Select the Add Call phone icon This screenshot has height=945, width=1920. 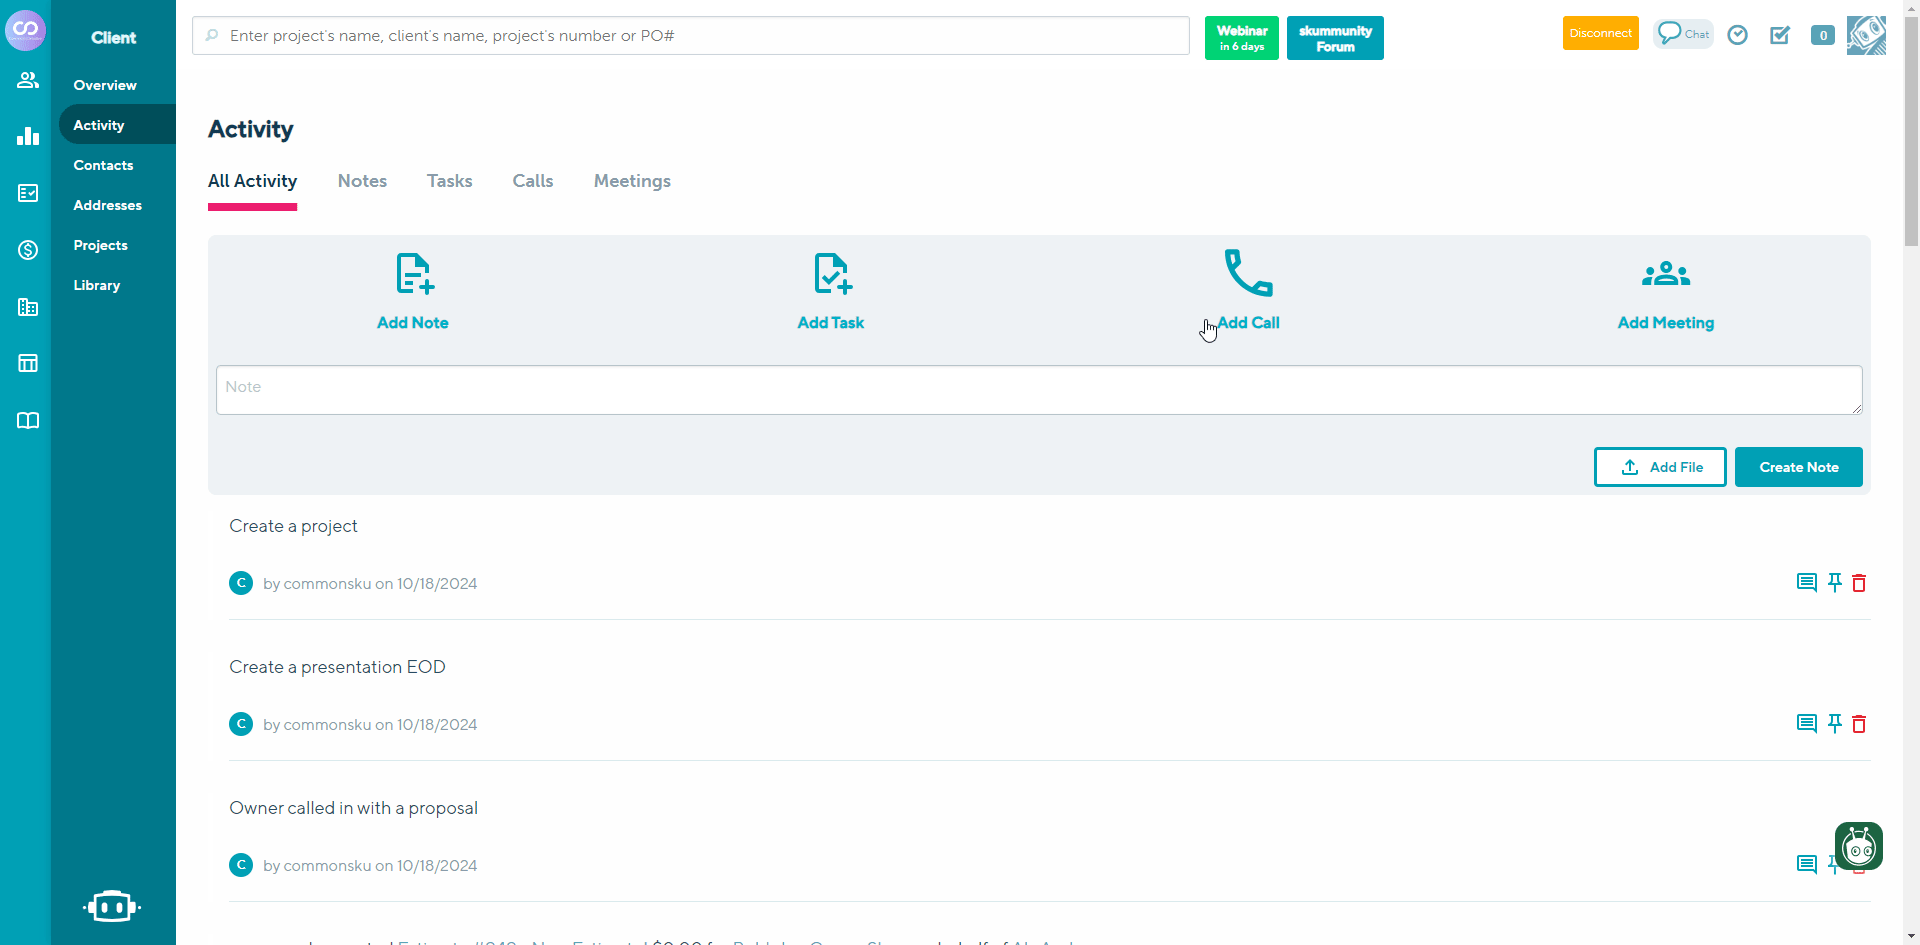pos(1248,272)
